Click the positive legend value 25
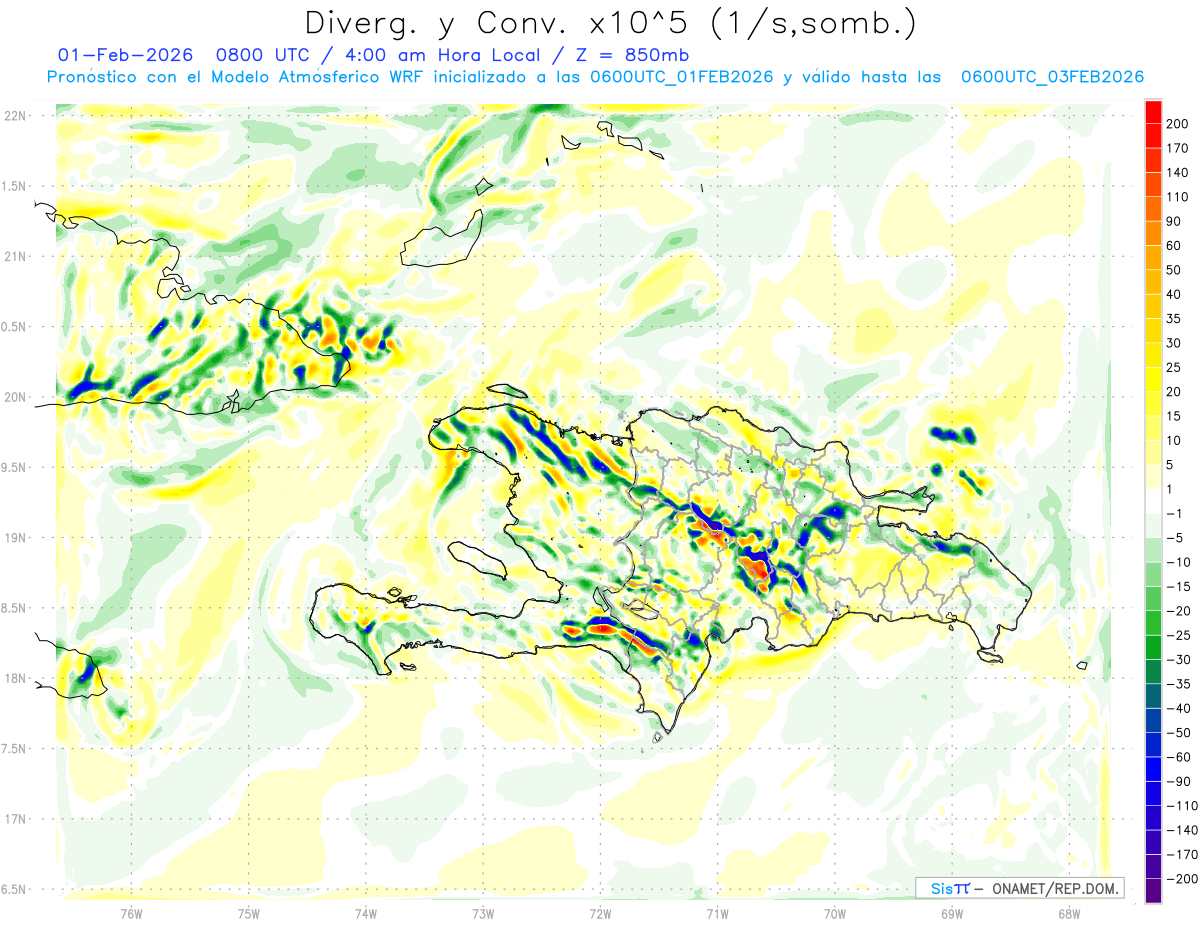The height and width of the screenshot is (927, 1200). click(x=1174, y=367)
